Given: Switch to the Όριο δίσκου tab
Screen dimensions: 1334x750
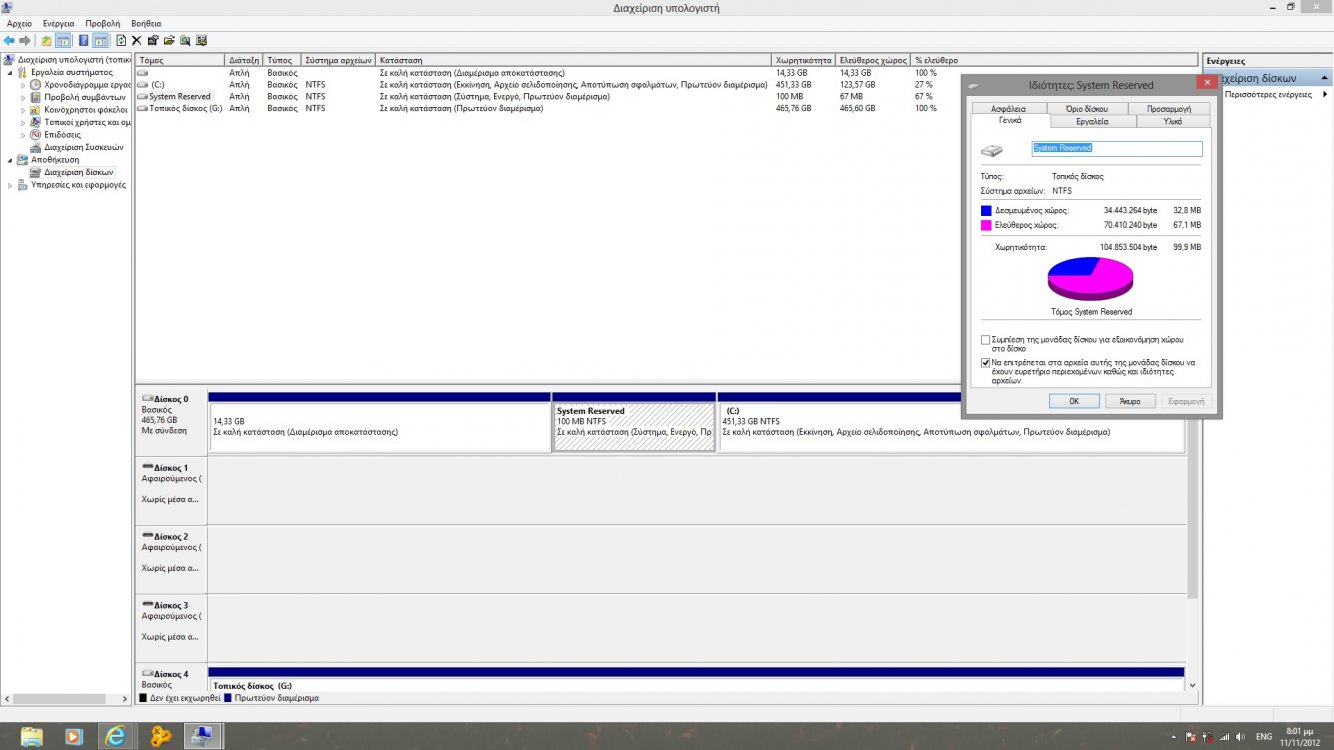Looking at the screenshot, I should click(1086, 108).
